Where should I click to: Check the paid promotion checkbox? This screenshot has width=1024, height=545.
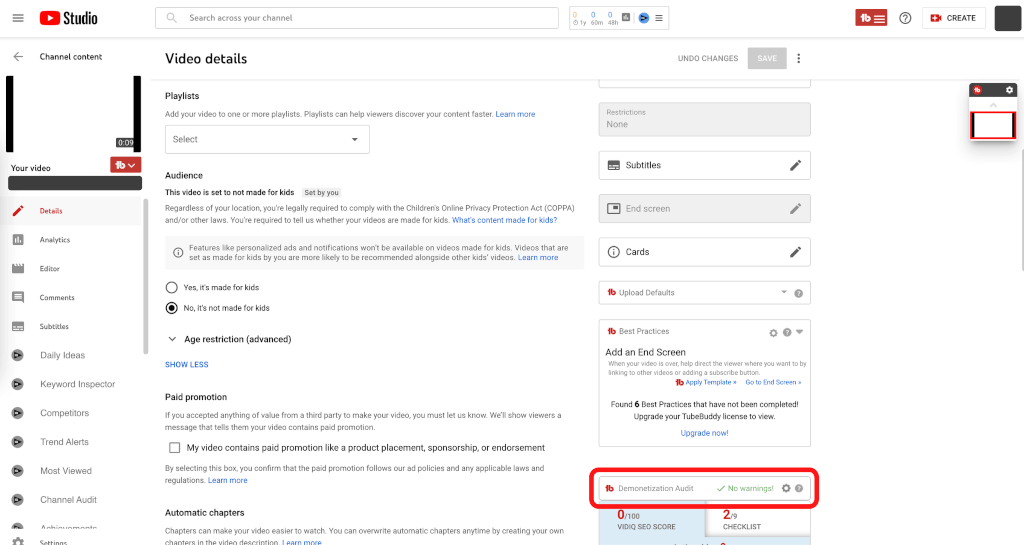pyautogui.click(x=175, y=448)
